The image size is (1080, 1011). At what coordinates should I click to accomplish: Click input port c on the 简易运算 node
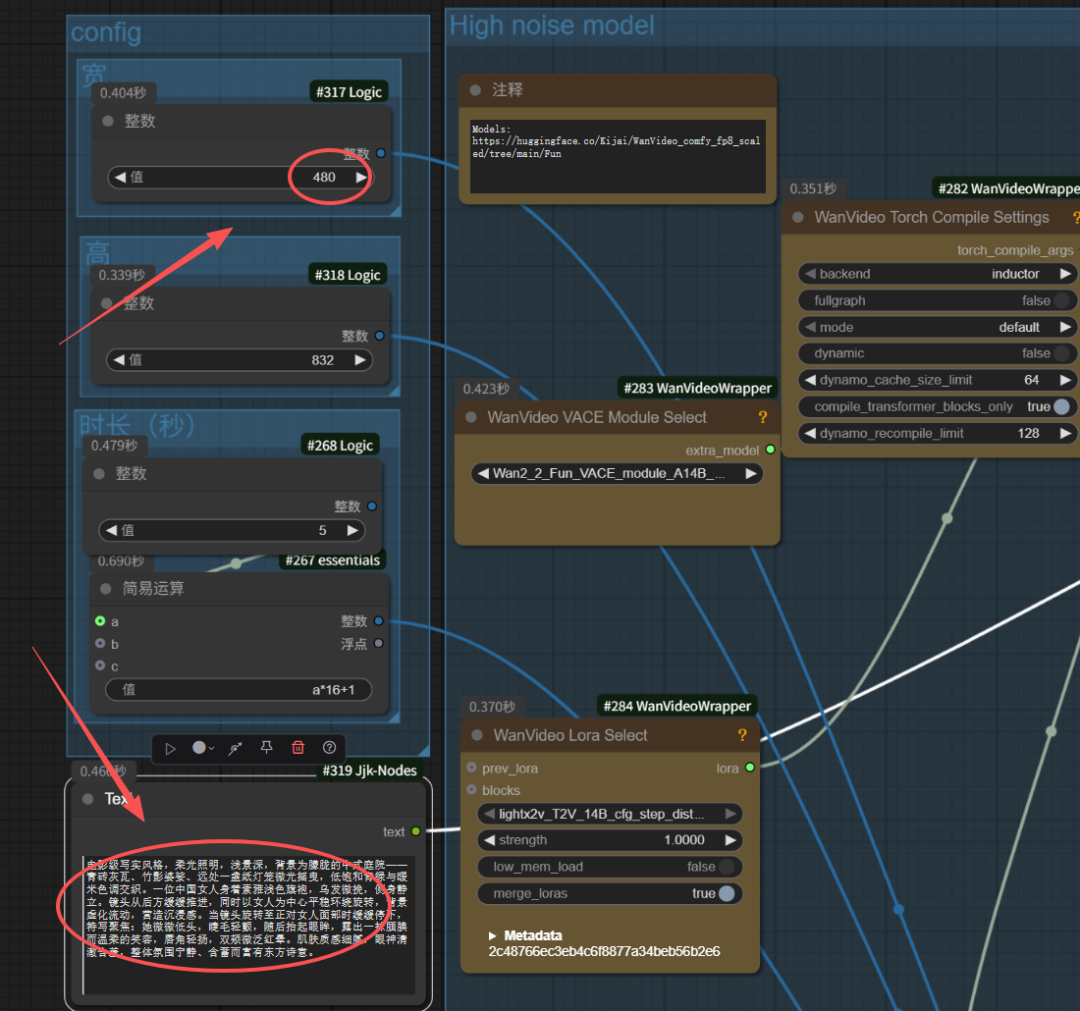coord(100,665)
